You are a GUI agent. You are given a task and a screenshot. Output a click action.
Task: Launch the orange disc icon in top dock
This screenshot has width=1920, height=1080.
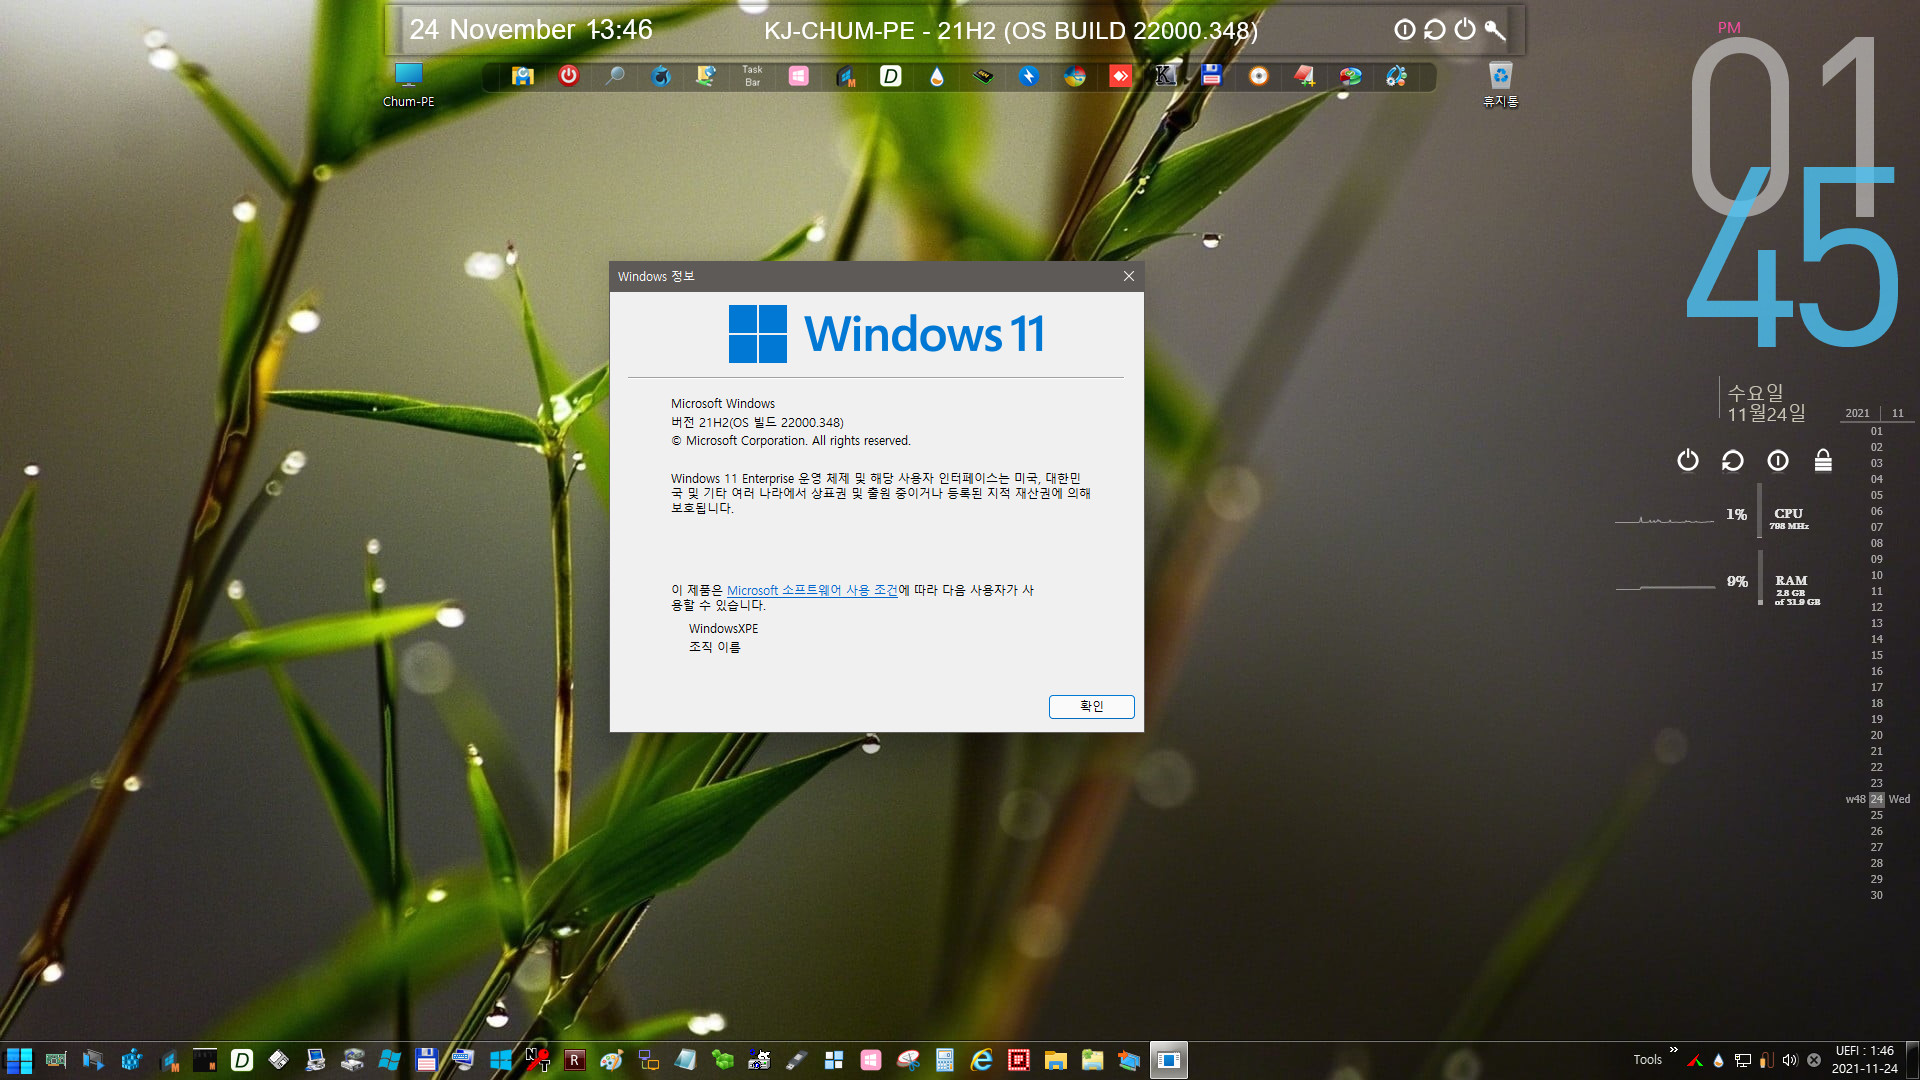click(1259, 76)
